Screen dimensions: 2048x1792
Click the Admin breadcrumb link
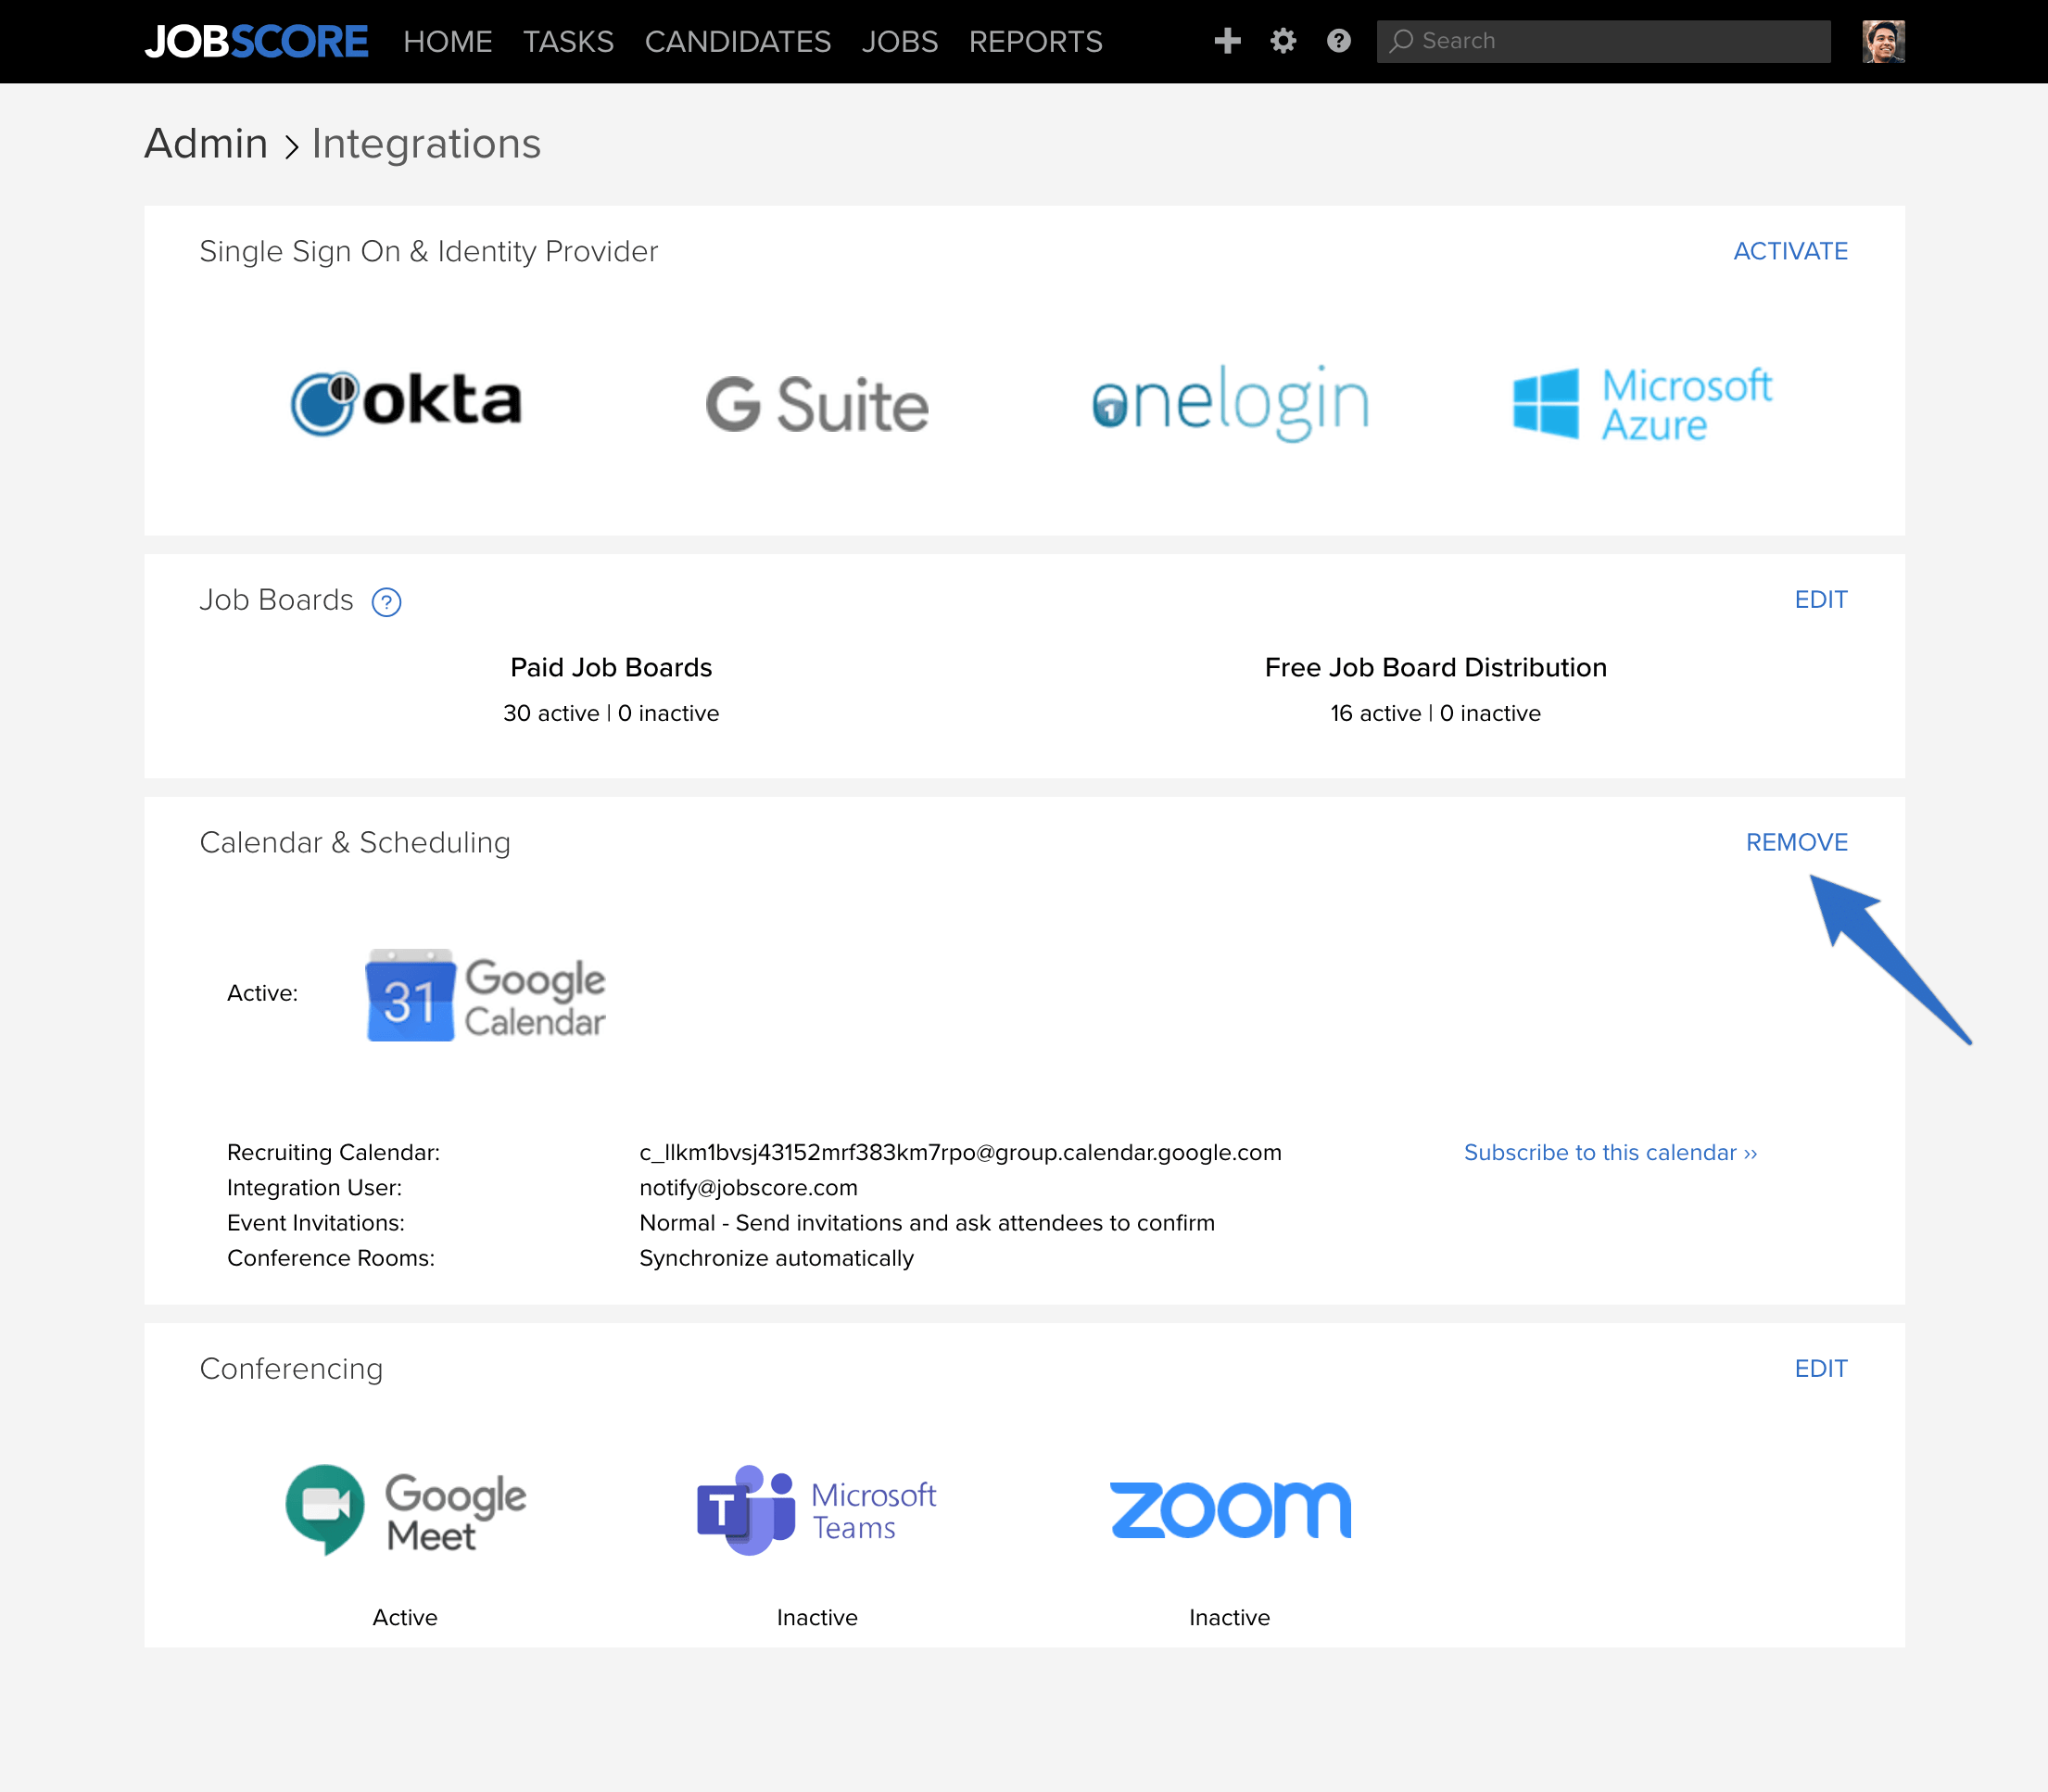[206, 143]
